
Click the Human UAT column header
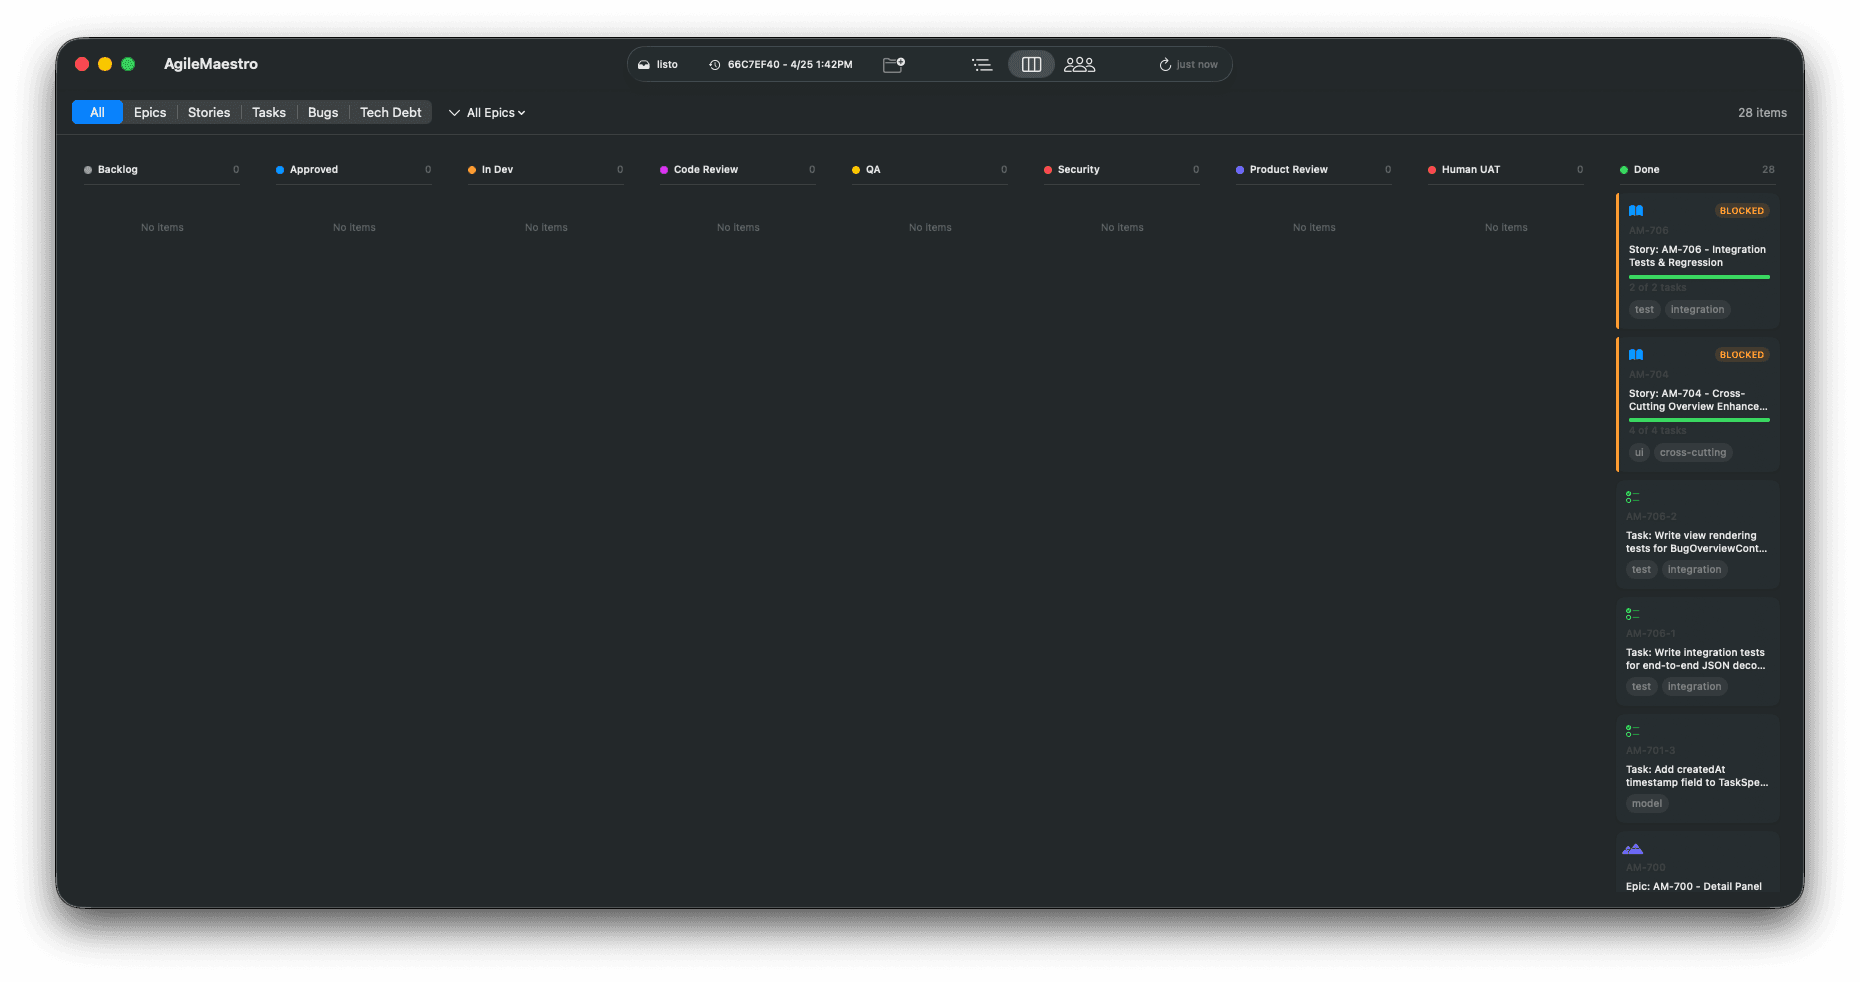[1506, 170]
